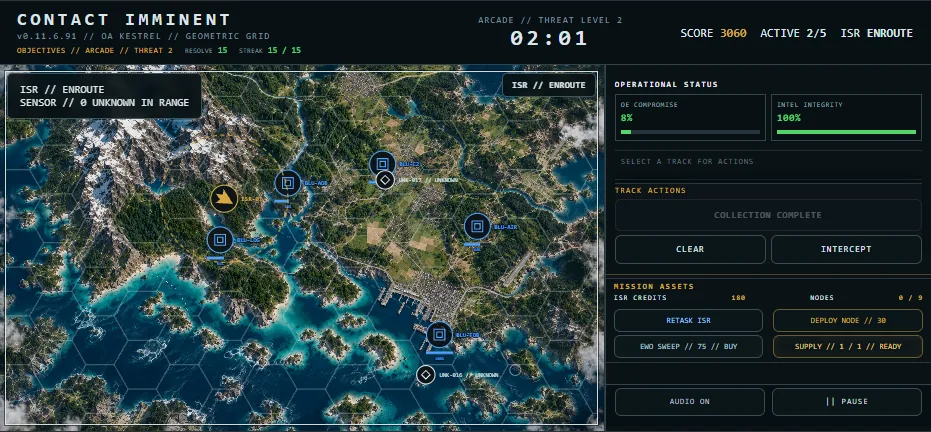This screenshot has width=931, height=432.
Task: Select the BLU-AOB friendly unit marker
Action: (288, 183)
